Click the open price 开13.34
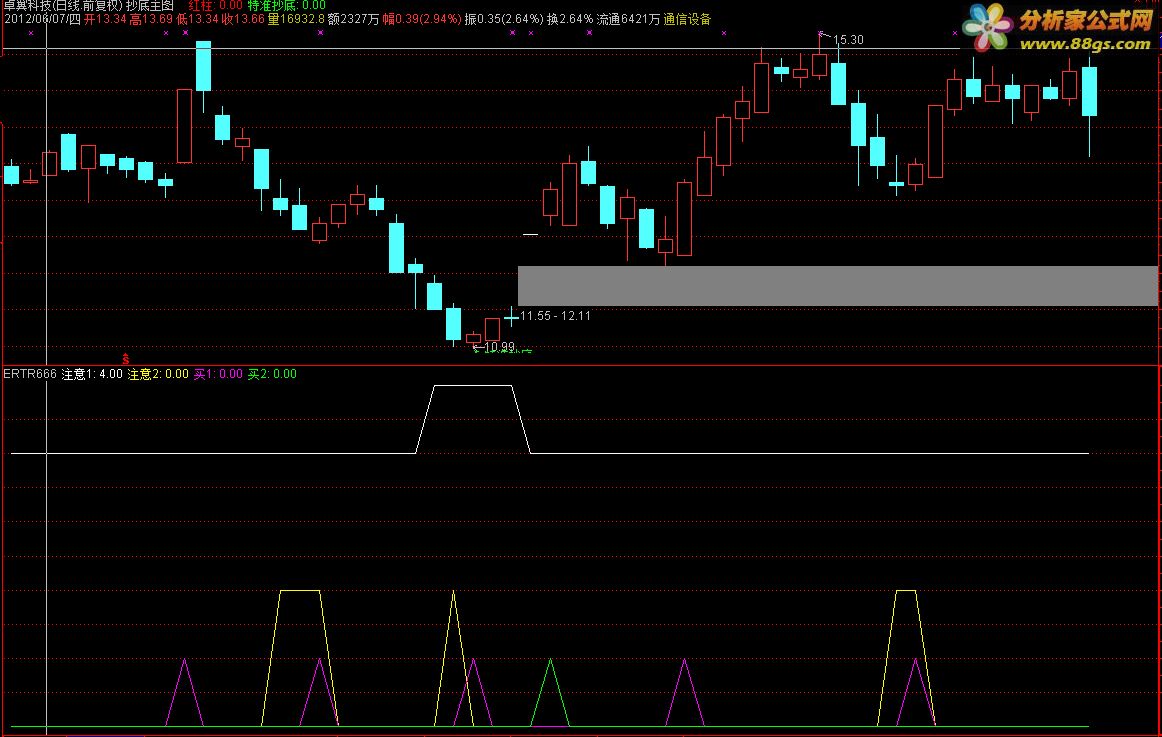1162x737 pixels. (x=105, y=19)
